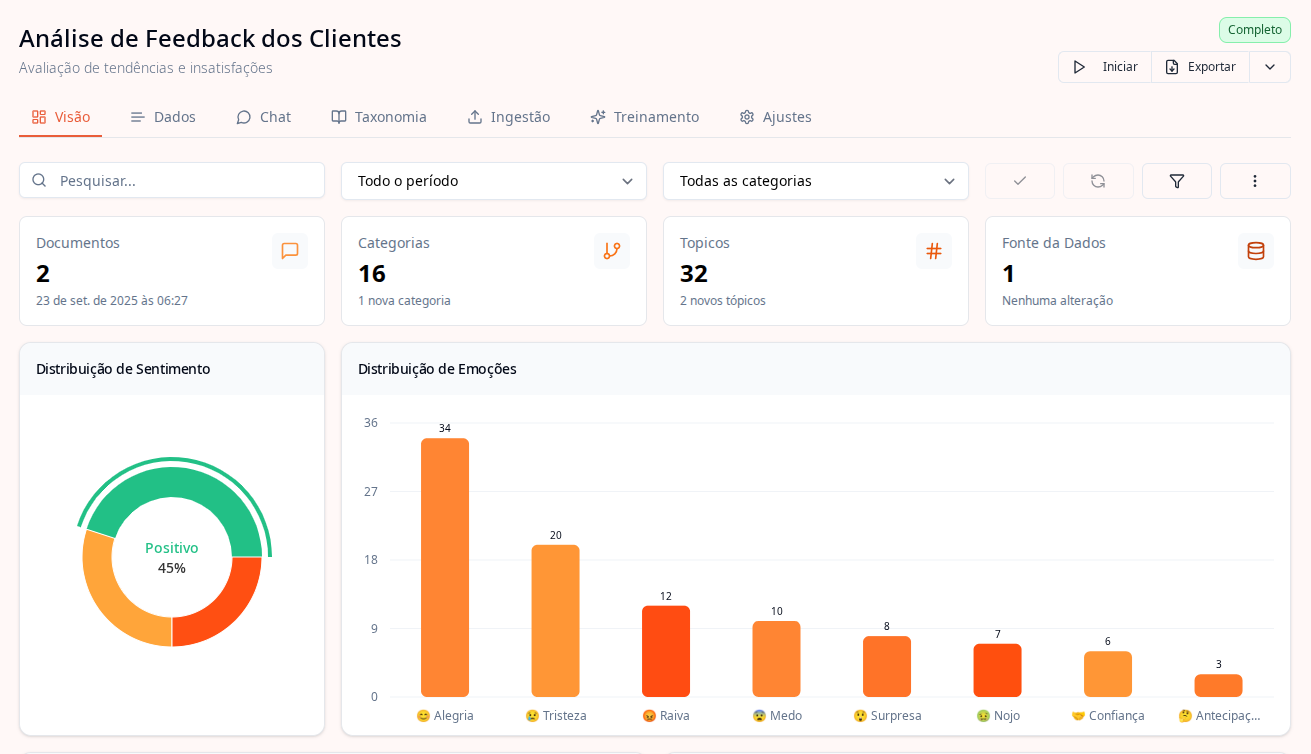Open the 'Todas as categorias' dropdown

pos(815,181)
